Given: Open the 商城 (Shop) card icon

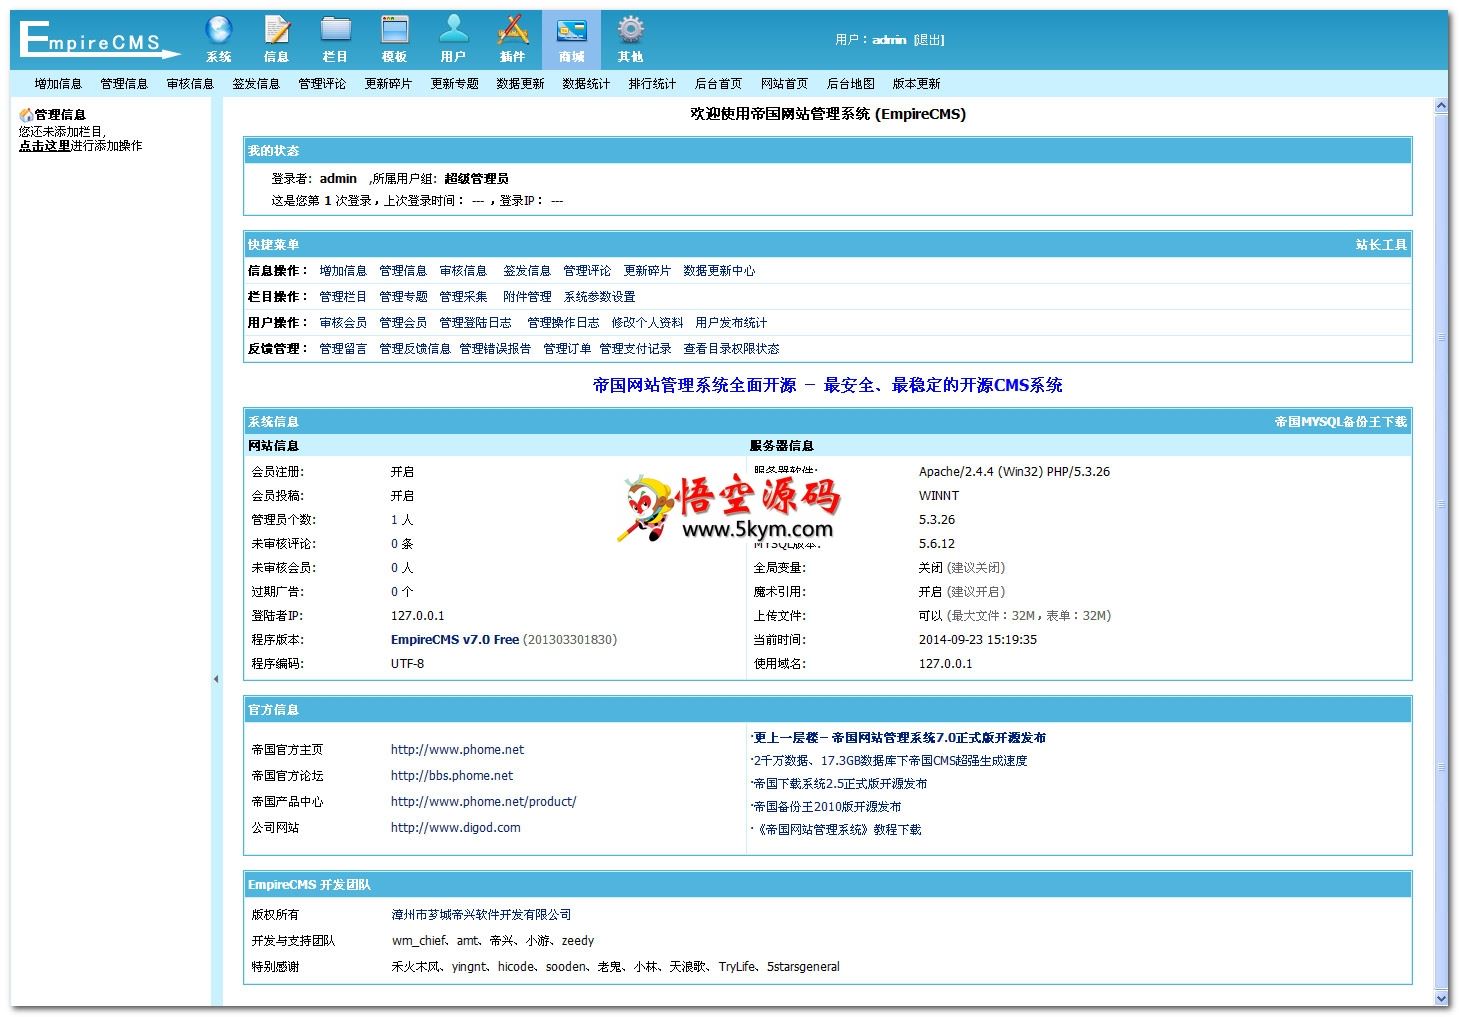Looking at the screenshot, I should click(x=571, y=39).
